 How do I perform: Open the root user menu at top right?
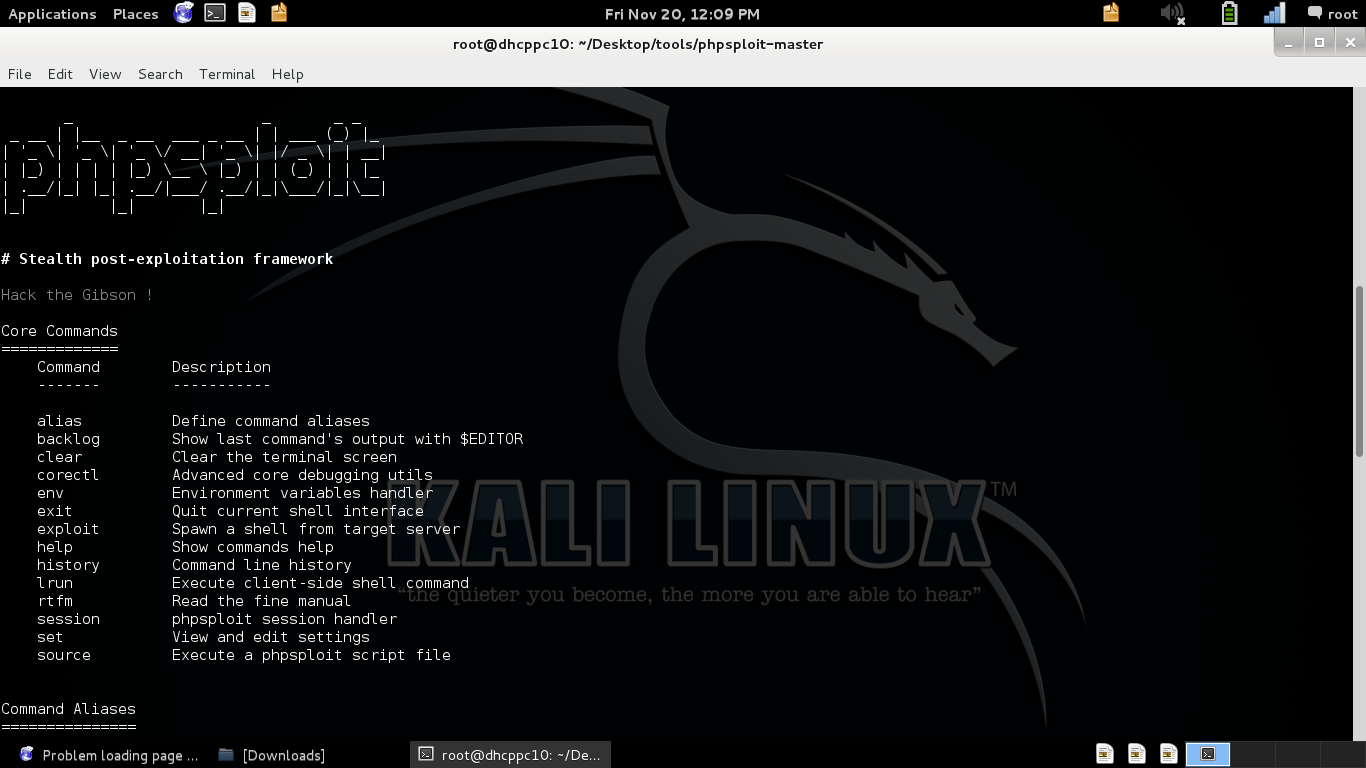tap(1343, 13)
